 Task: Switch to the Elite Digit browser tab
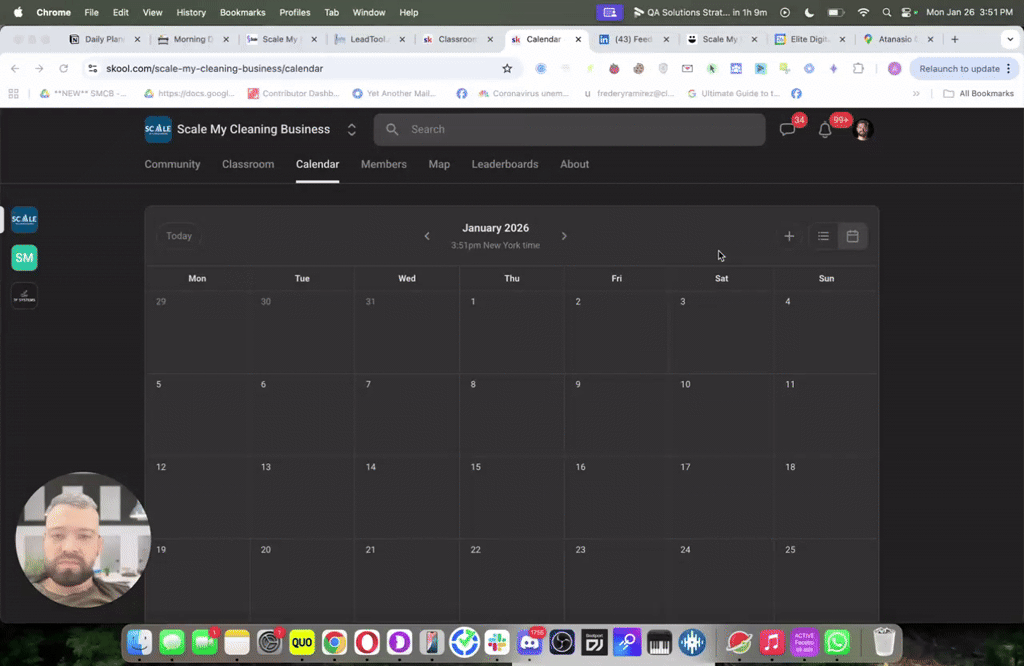point(808,39)
